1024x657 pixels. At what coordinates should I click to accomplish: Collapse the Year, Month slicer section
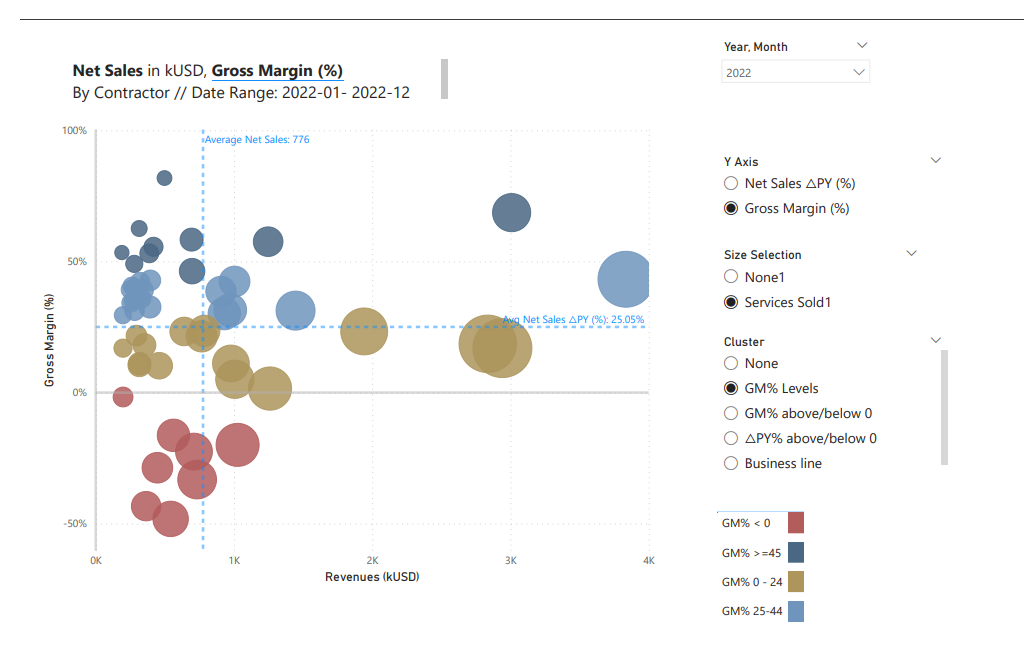pyautogui.click(x=862, y=45)
